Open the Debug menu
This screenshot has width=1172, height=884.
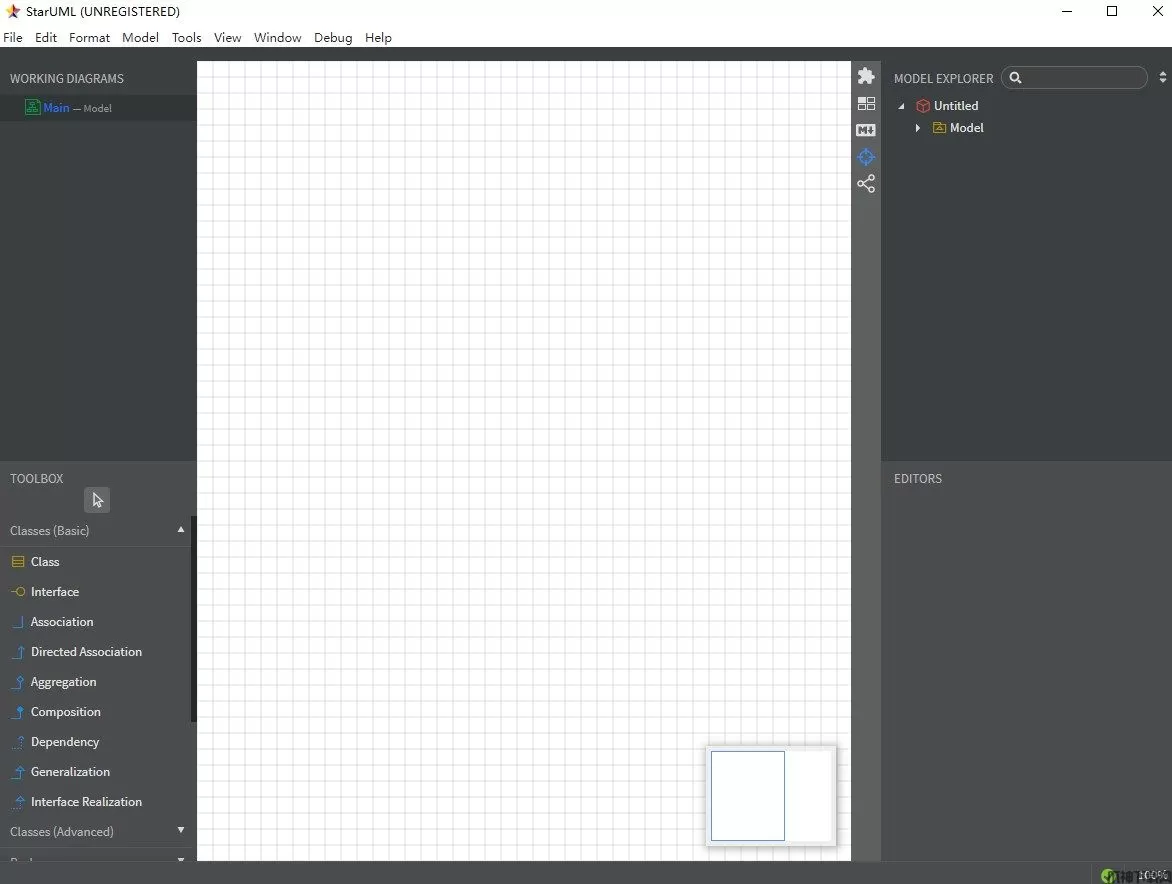[x=333, y=37]
